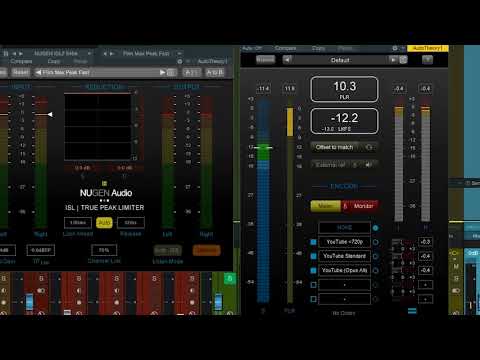
Task: Click the Default preset name field
Action: [340, 60]
